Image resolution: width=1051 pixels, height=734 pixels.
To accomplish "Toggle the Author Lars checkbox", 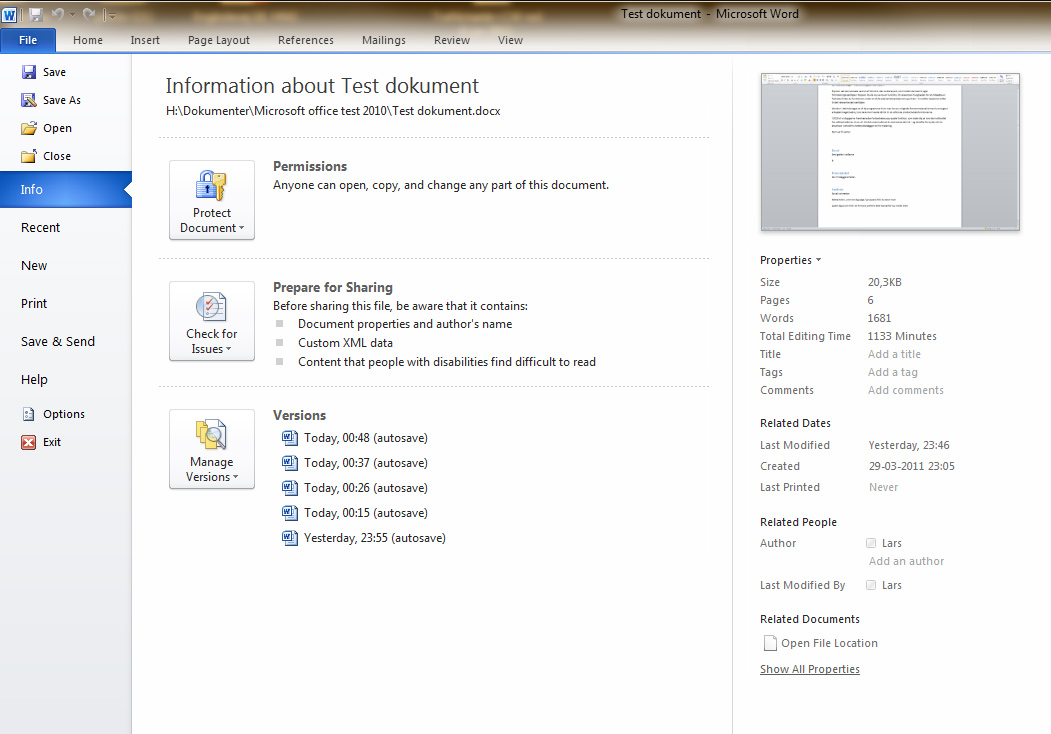I will pyautogui.click(x=871, y=543).
